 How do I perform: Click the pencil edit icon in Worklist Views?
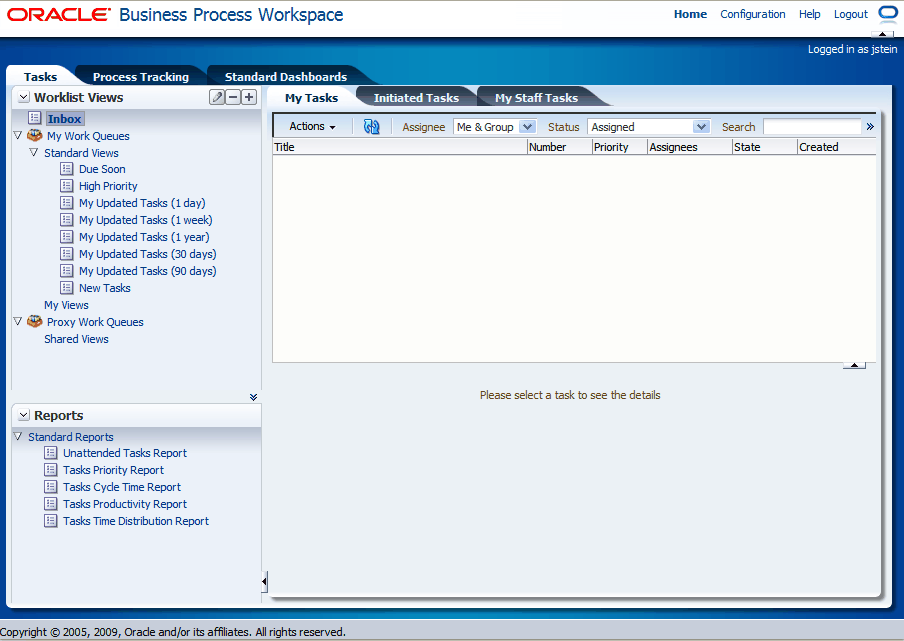[217, 97]
